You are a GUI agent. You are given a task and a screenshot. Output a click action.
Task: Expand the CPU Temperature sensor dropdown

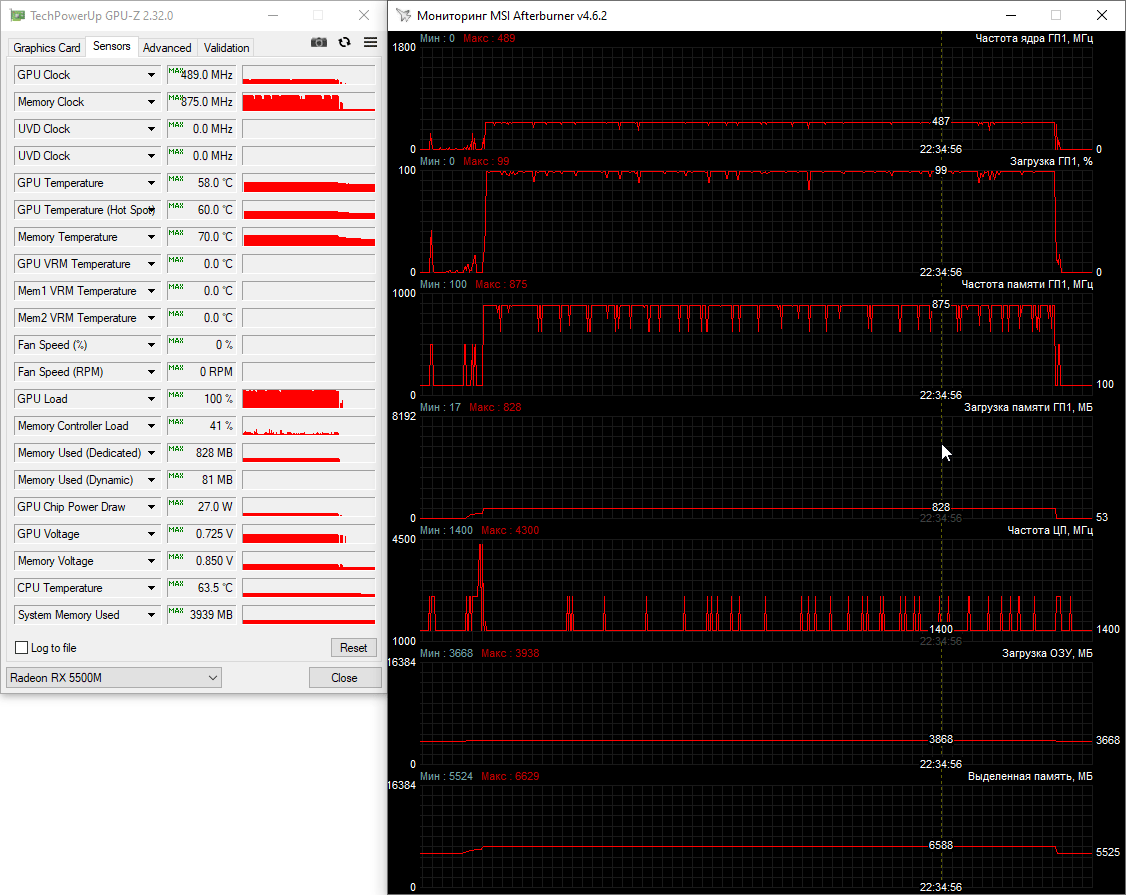click(x=151, y=588)
